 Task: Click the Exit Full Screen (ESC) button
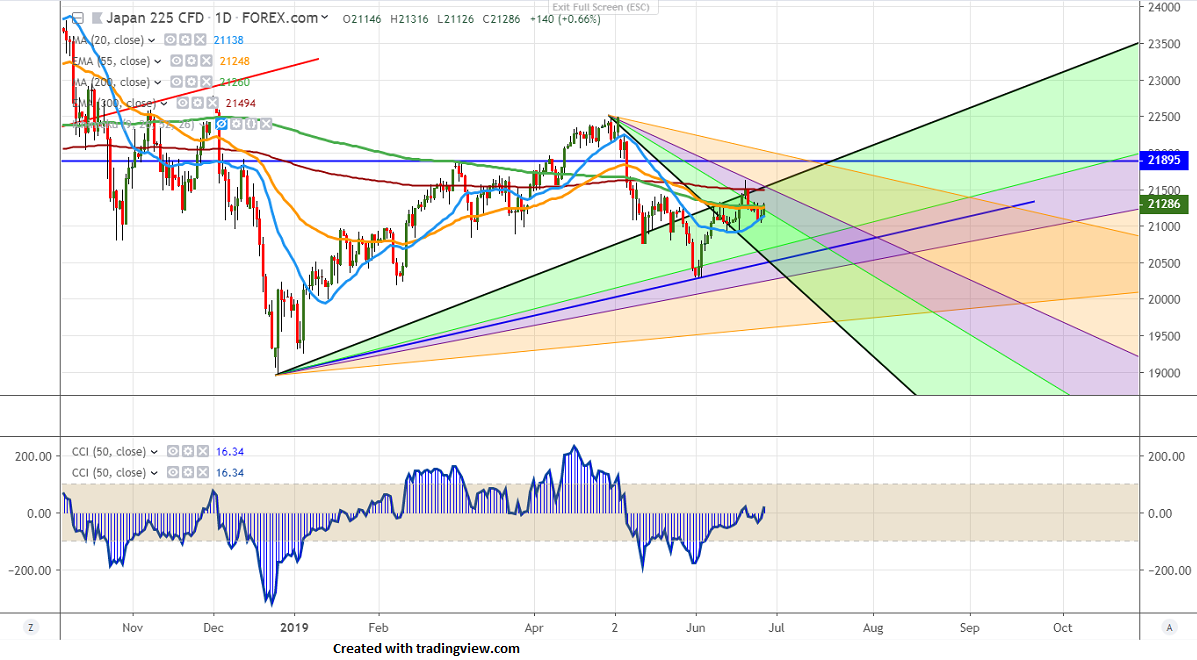tap(601, 8)
